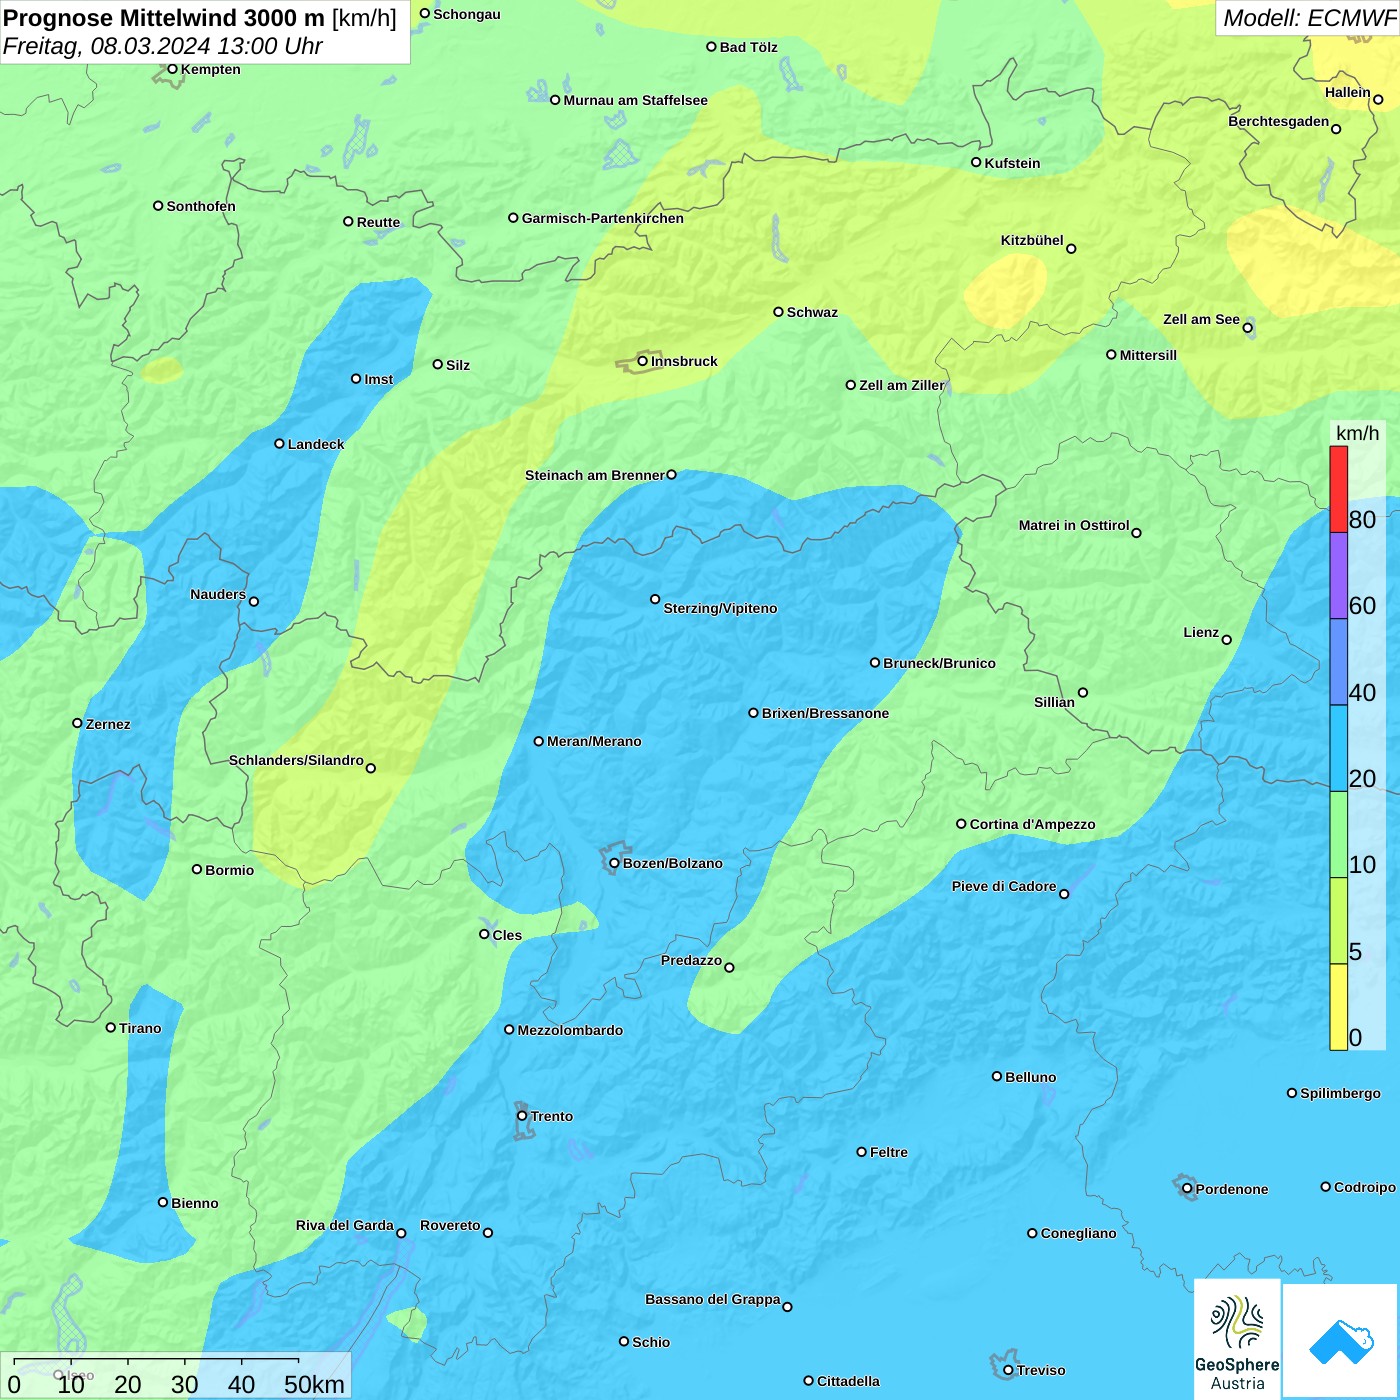The width and height of the screenshot is (1400, 1400).
Task: Click the 'Pieve di Cadore' label
Action: tap(1004, 886)
